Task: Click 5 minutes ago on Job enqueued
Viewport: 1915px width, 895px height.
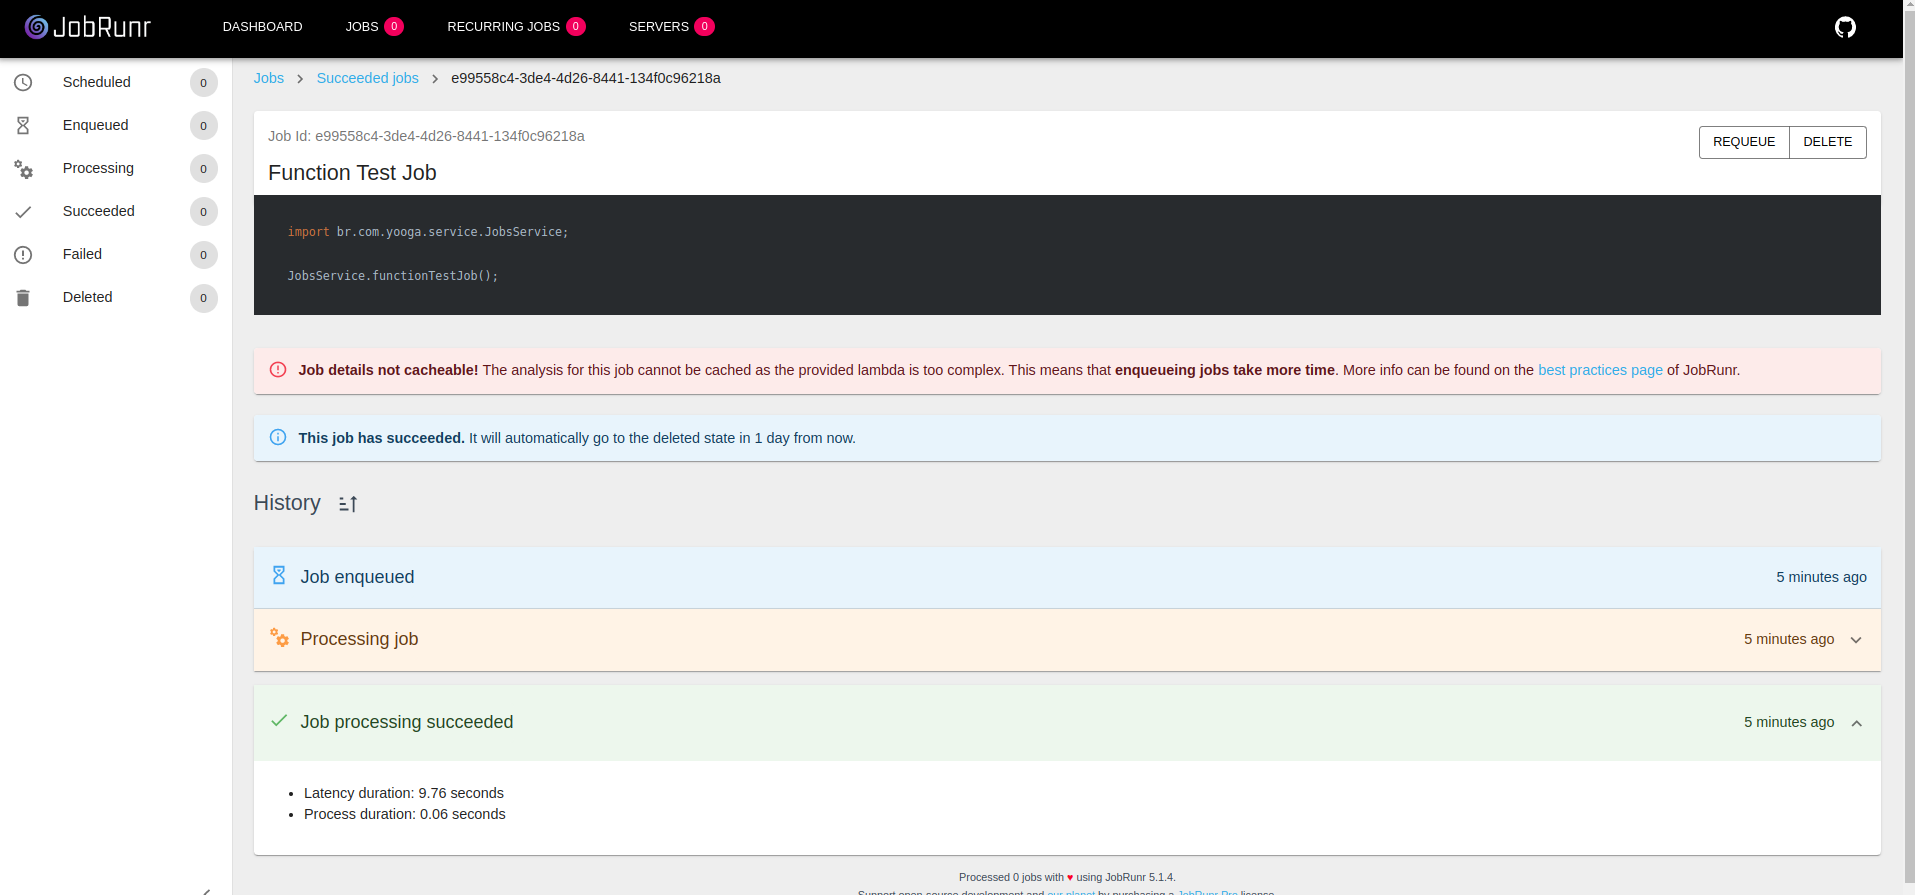Action: click(x=1821, y=577)
